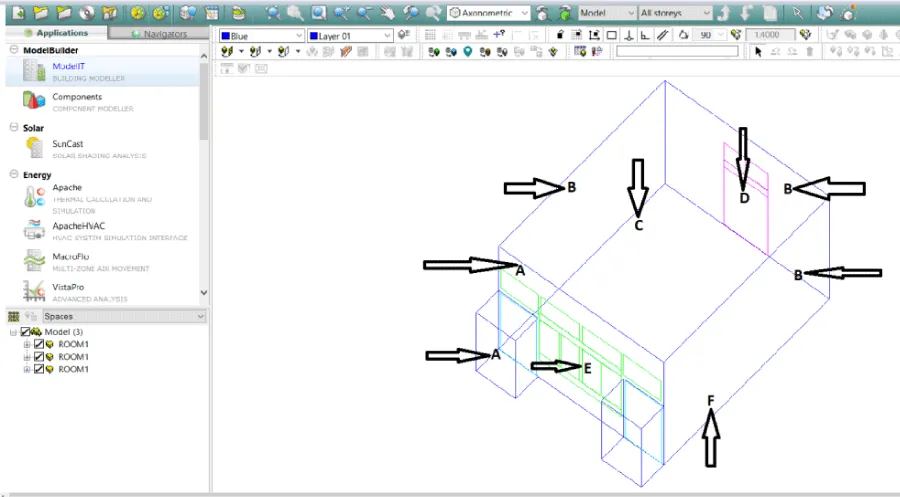Toggle the Model (3) checkbox in tree

coord(26,332)
